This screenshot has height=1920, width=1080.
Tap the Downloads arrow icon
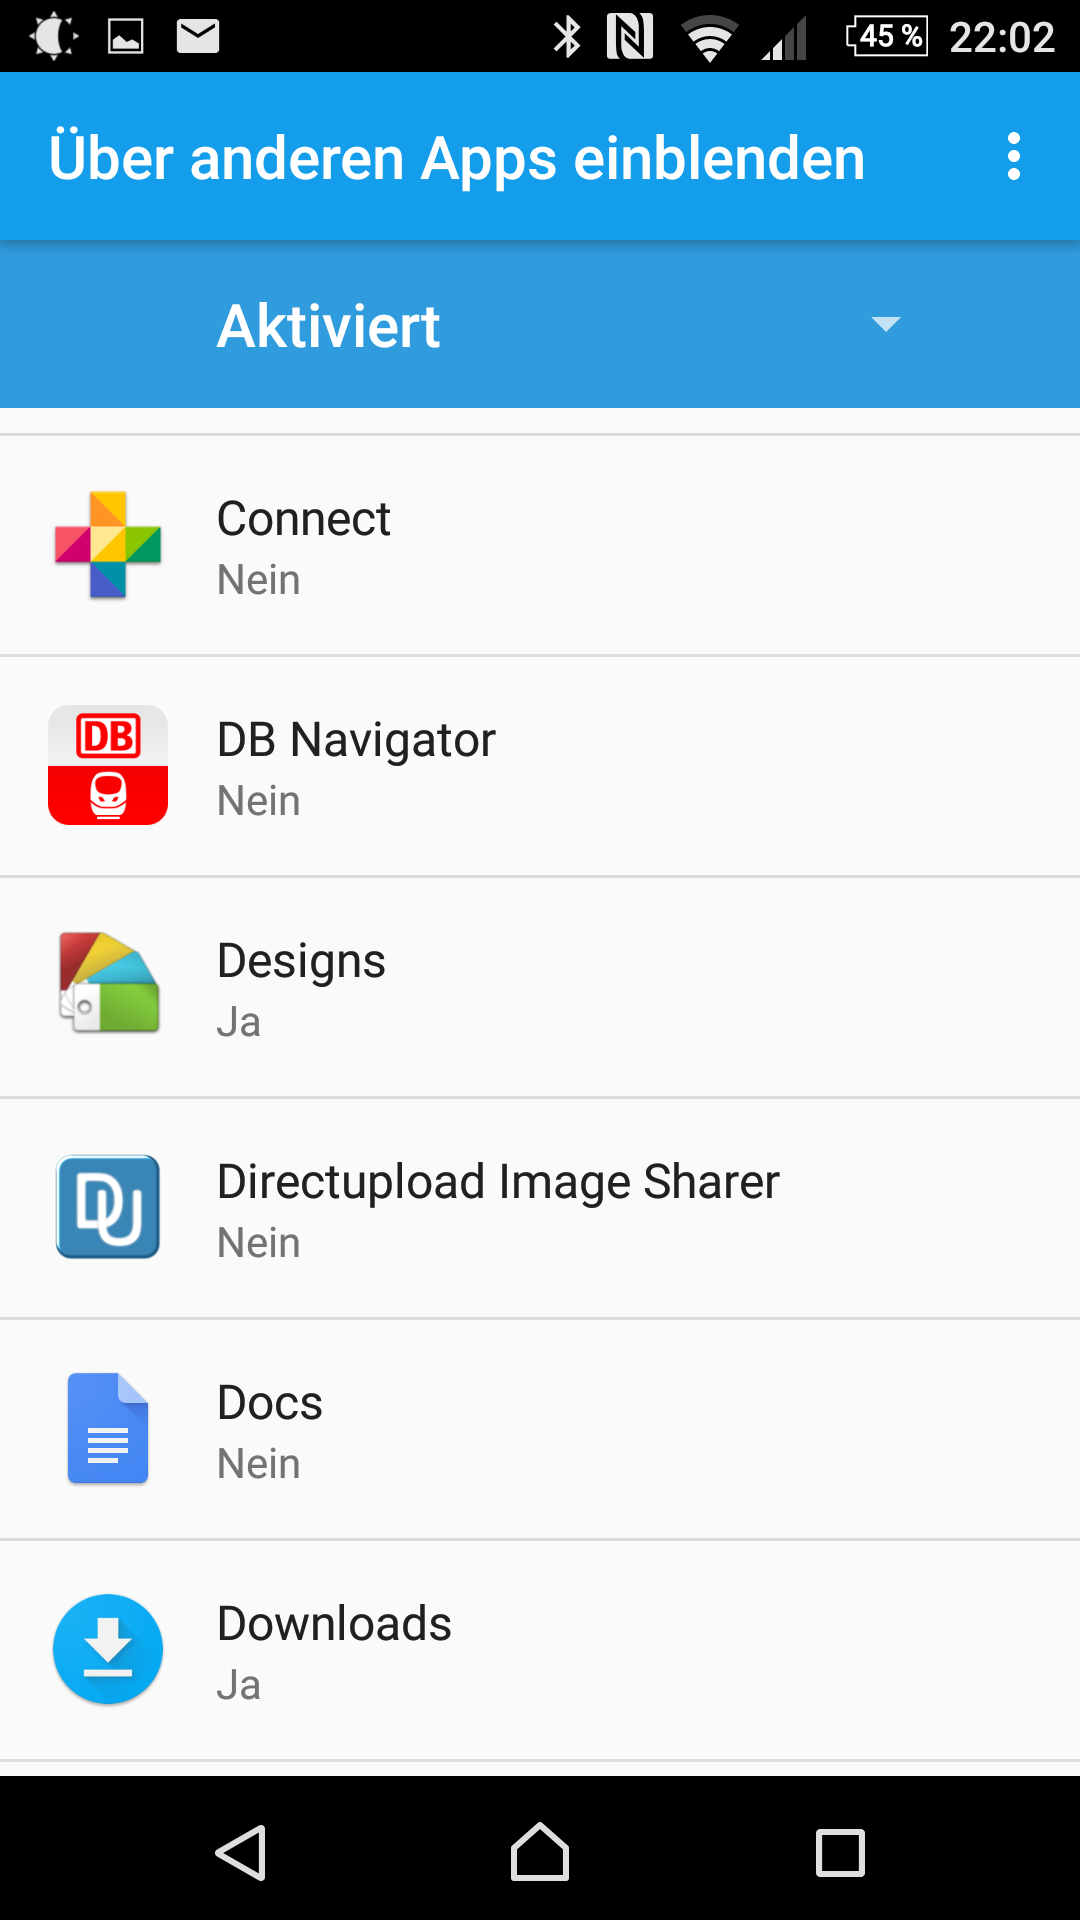coord(108,1649)
